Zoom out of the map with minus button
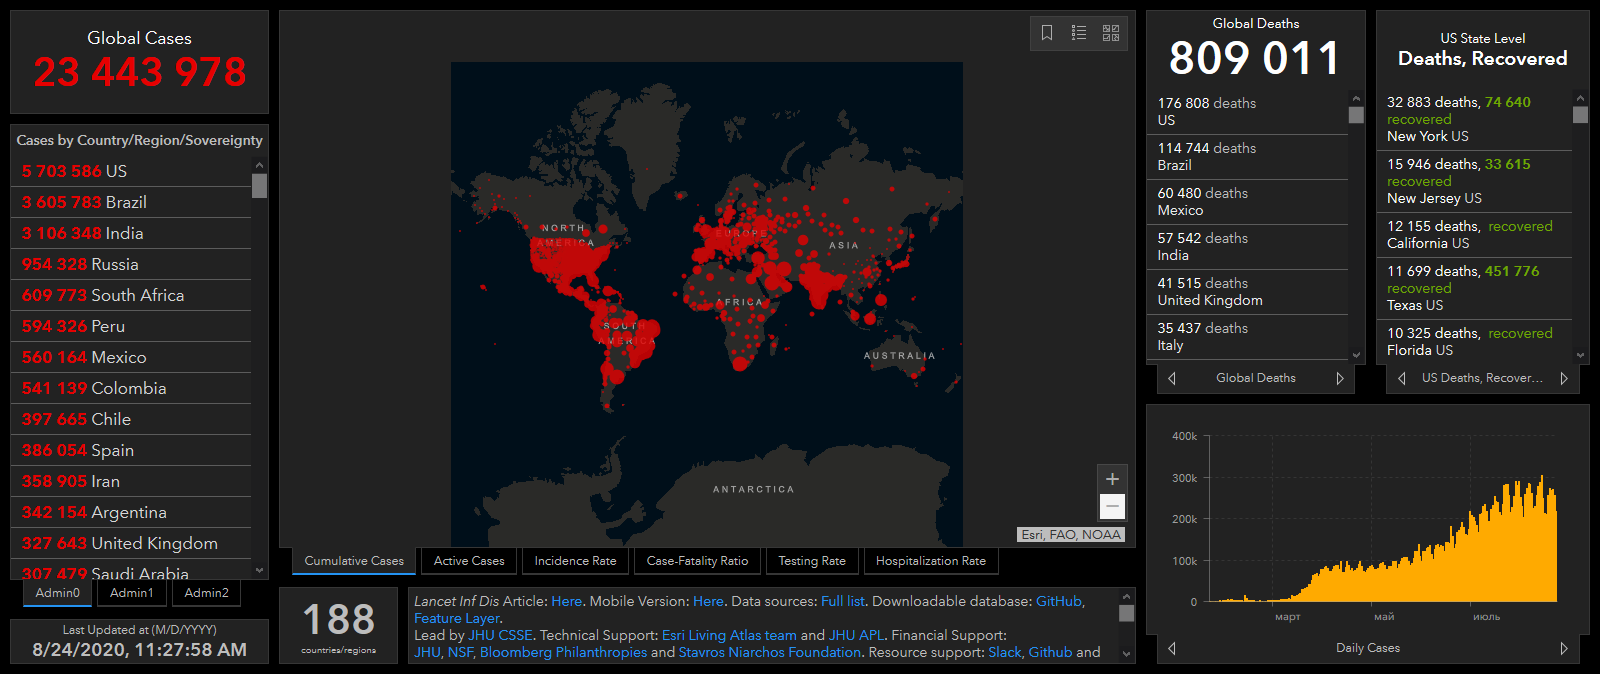The height and width of the screenshot is (674, 1600). pos(1112,507)
